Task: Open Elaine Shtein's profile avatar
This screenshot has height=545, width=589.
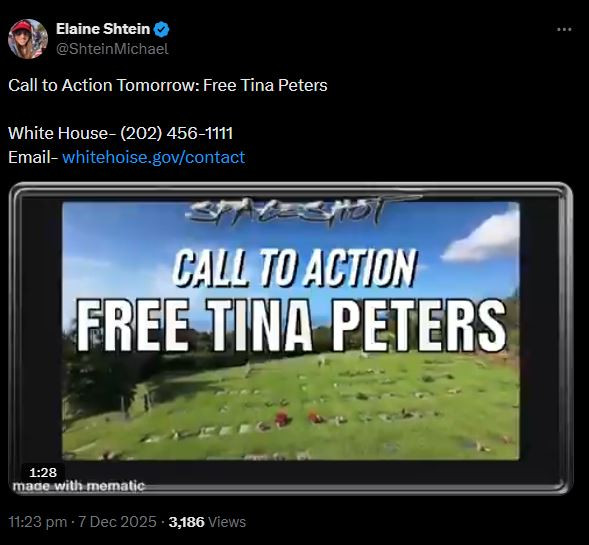Action: pos(28,39)
